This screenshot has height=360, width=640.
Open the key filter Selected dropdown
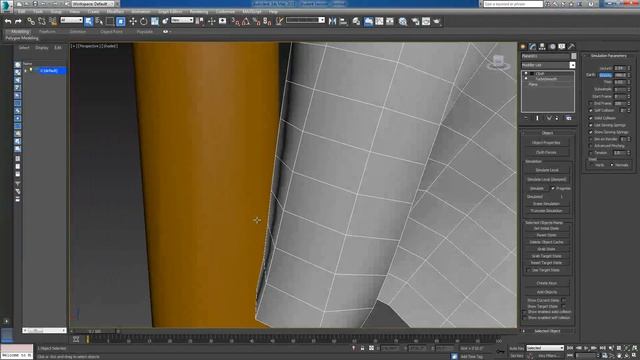pos(545,348)
